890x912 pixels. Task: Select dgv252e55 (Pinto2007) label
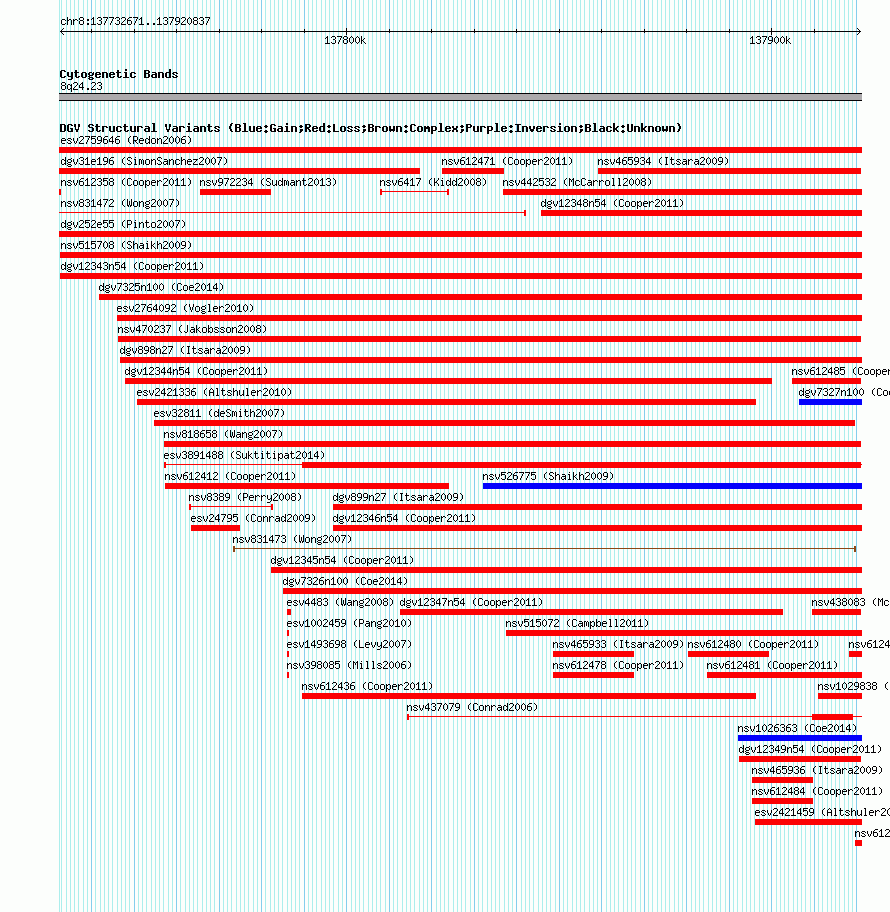click(x=123, y=224)
